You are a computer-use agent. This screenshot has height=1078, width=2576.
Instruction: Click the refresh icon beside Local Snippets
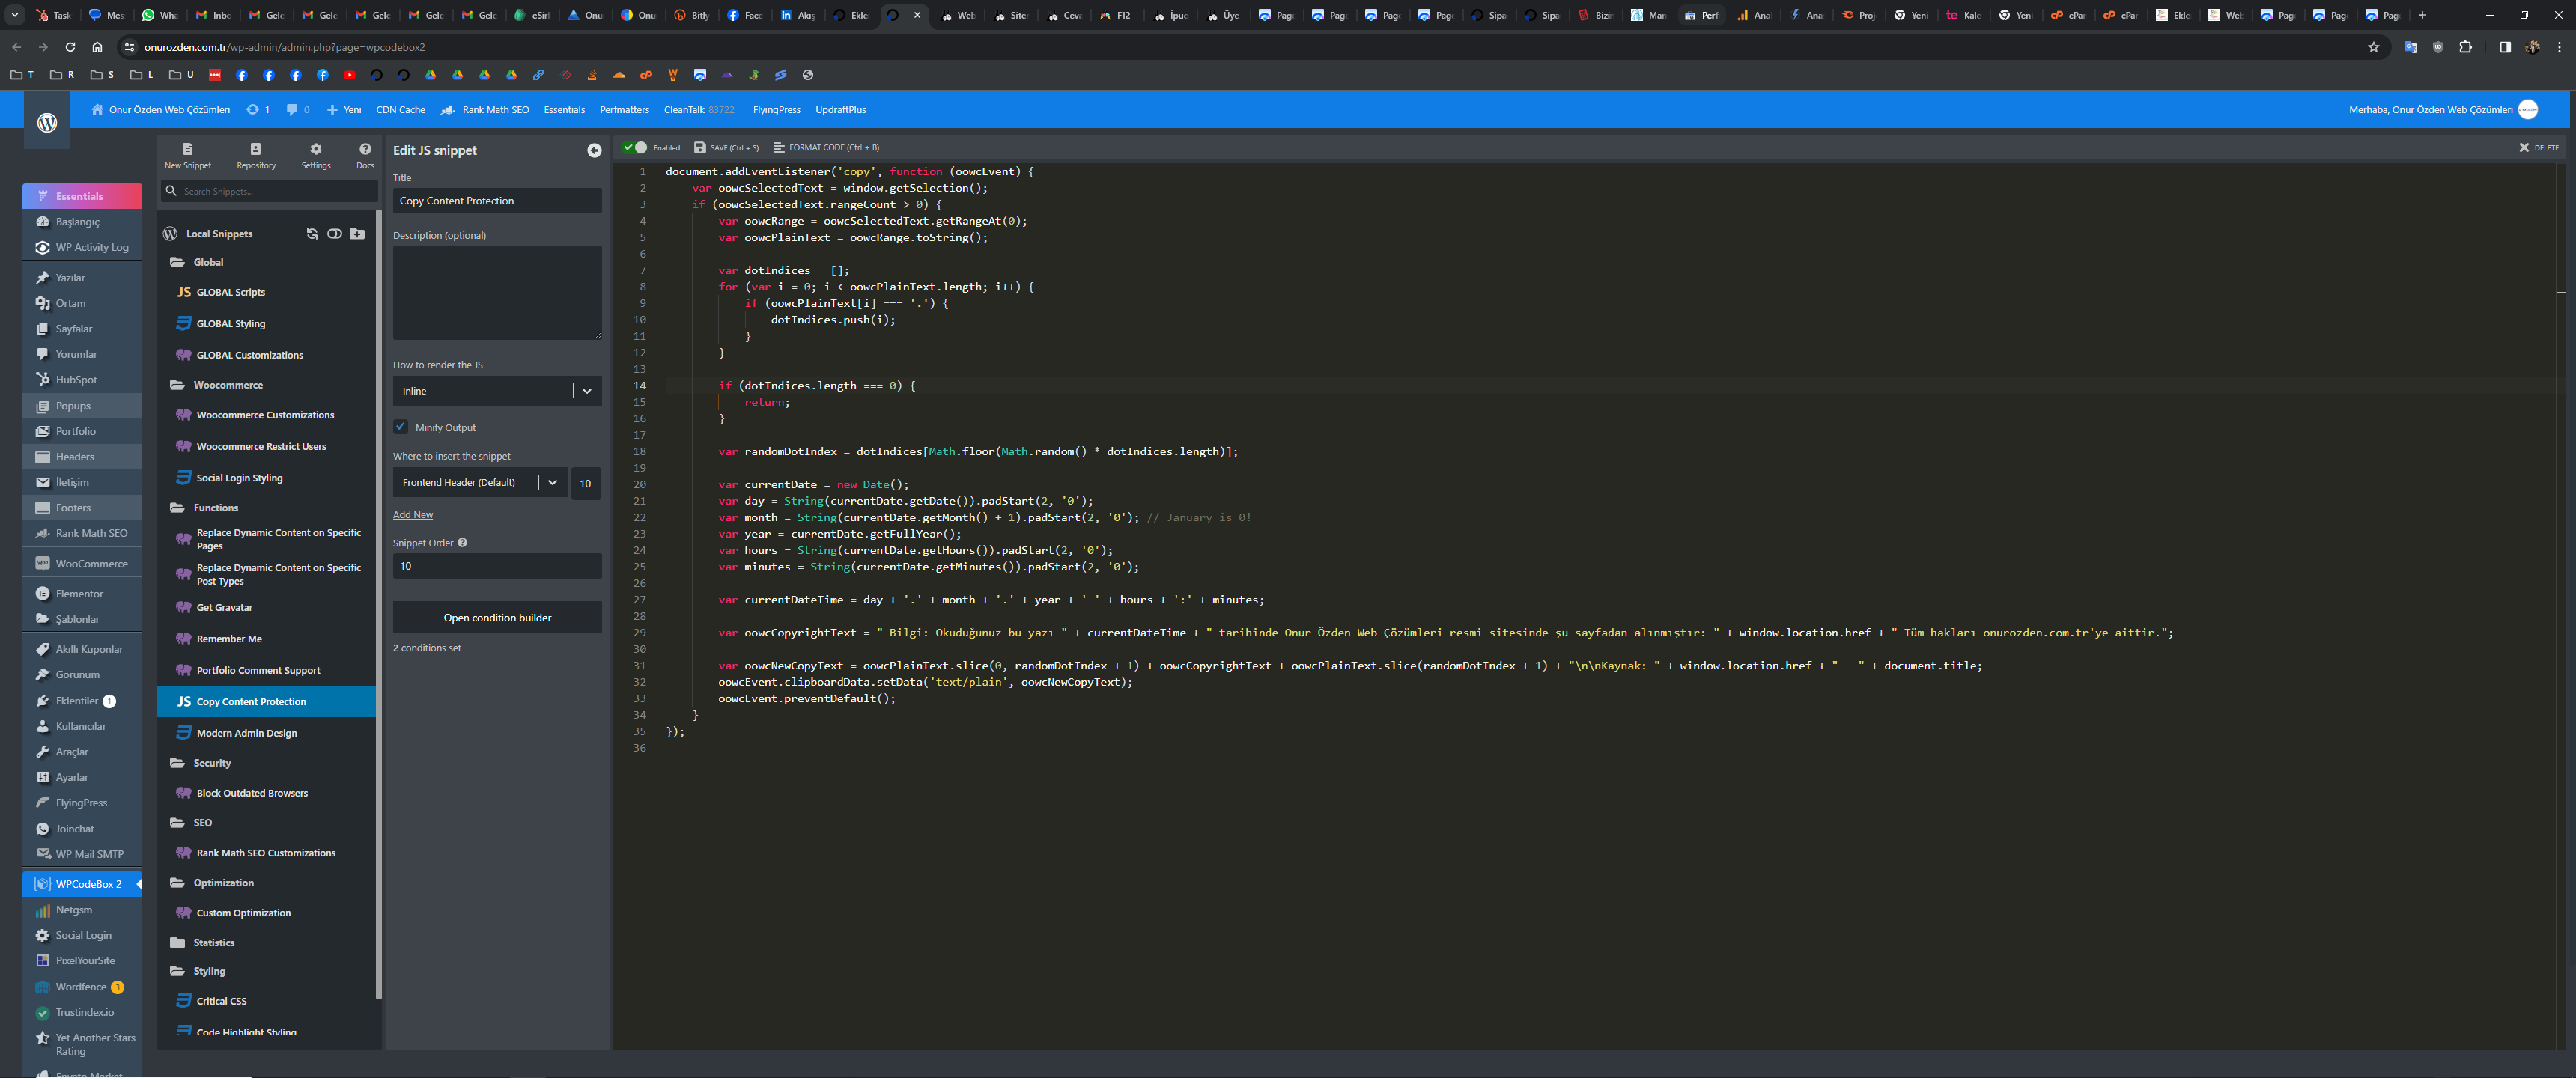point(312,234)
